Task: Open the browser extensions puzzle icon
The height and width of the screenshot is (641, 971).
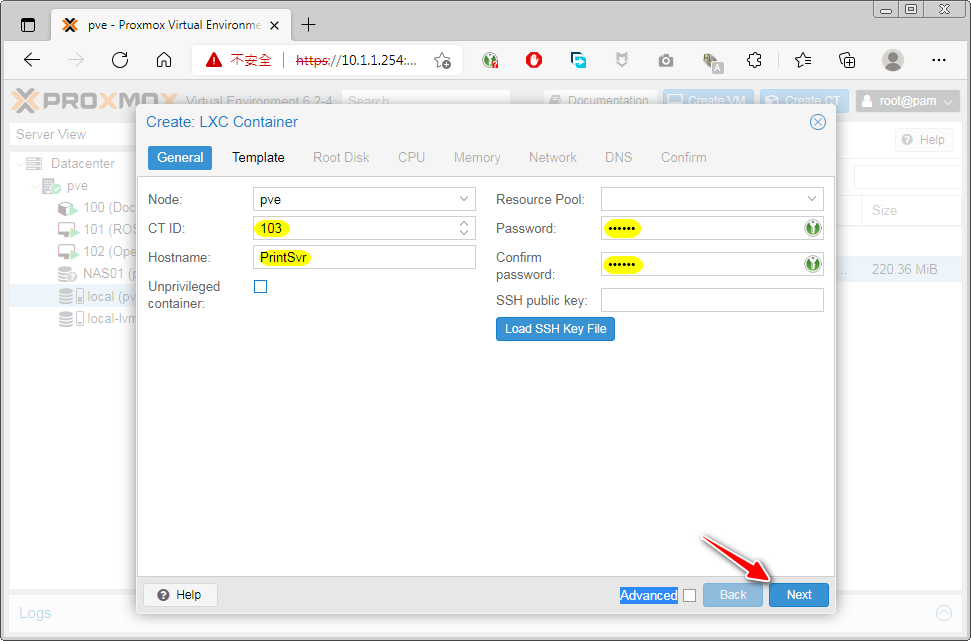Action: click(755, 60)
